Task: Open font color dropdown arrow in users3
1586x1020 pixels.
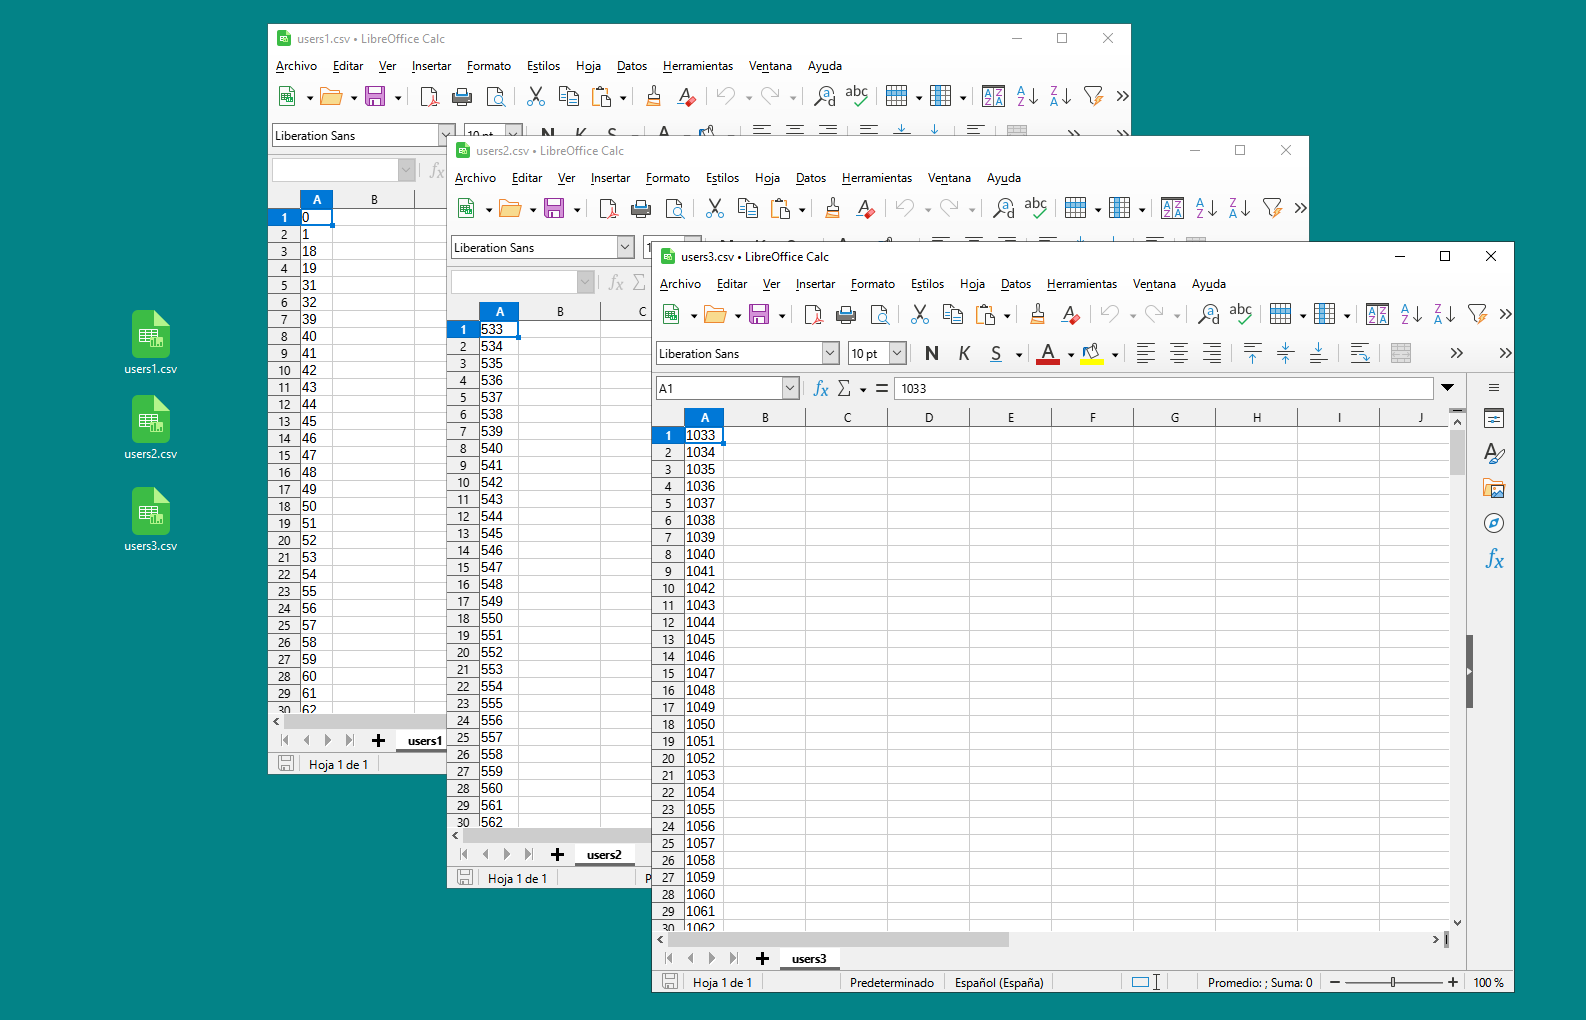Action: point(1070,354)
